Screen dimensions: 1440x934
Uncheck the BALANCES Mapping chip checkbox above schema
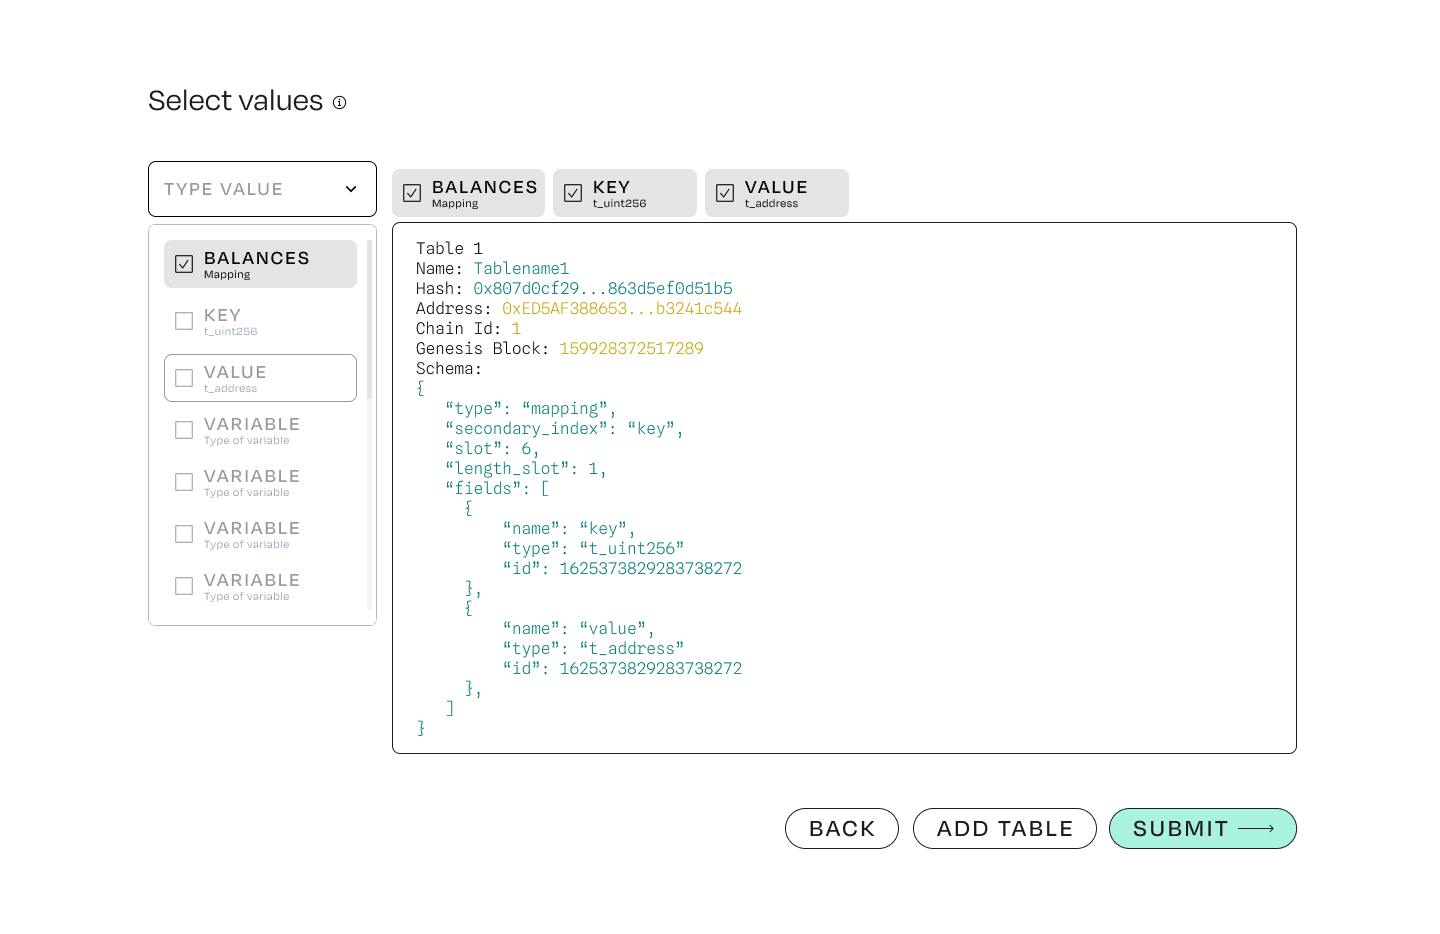coord(412,193)
